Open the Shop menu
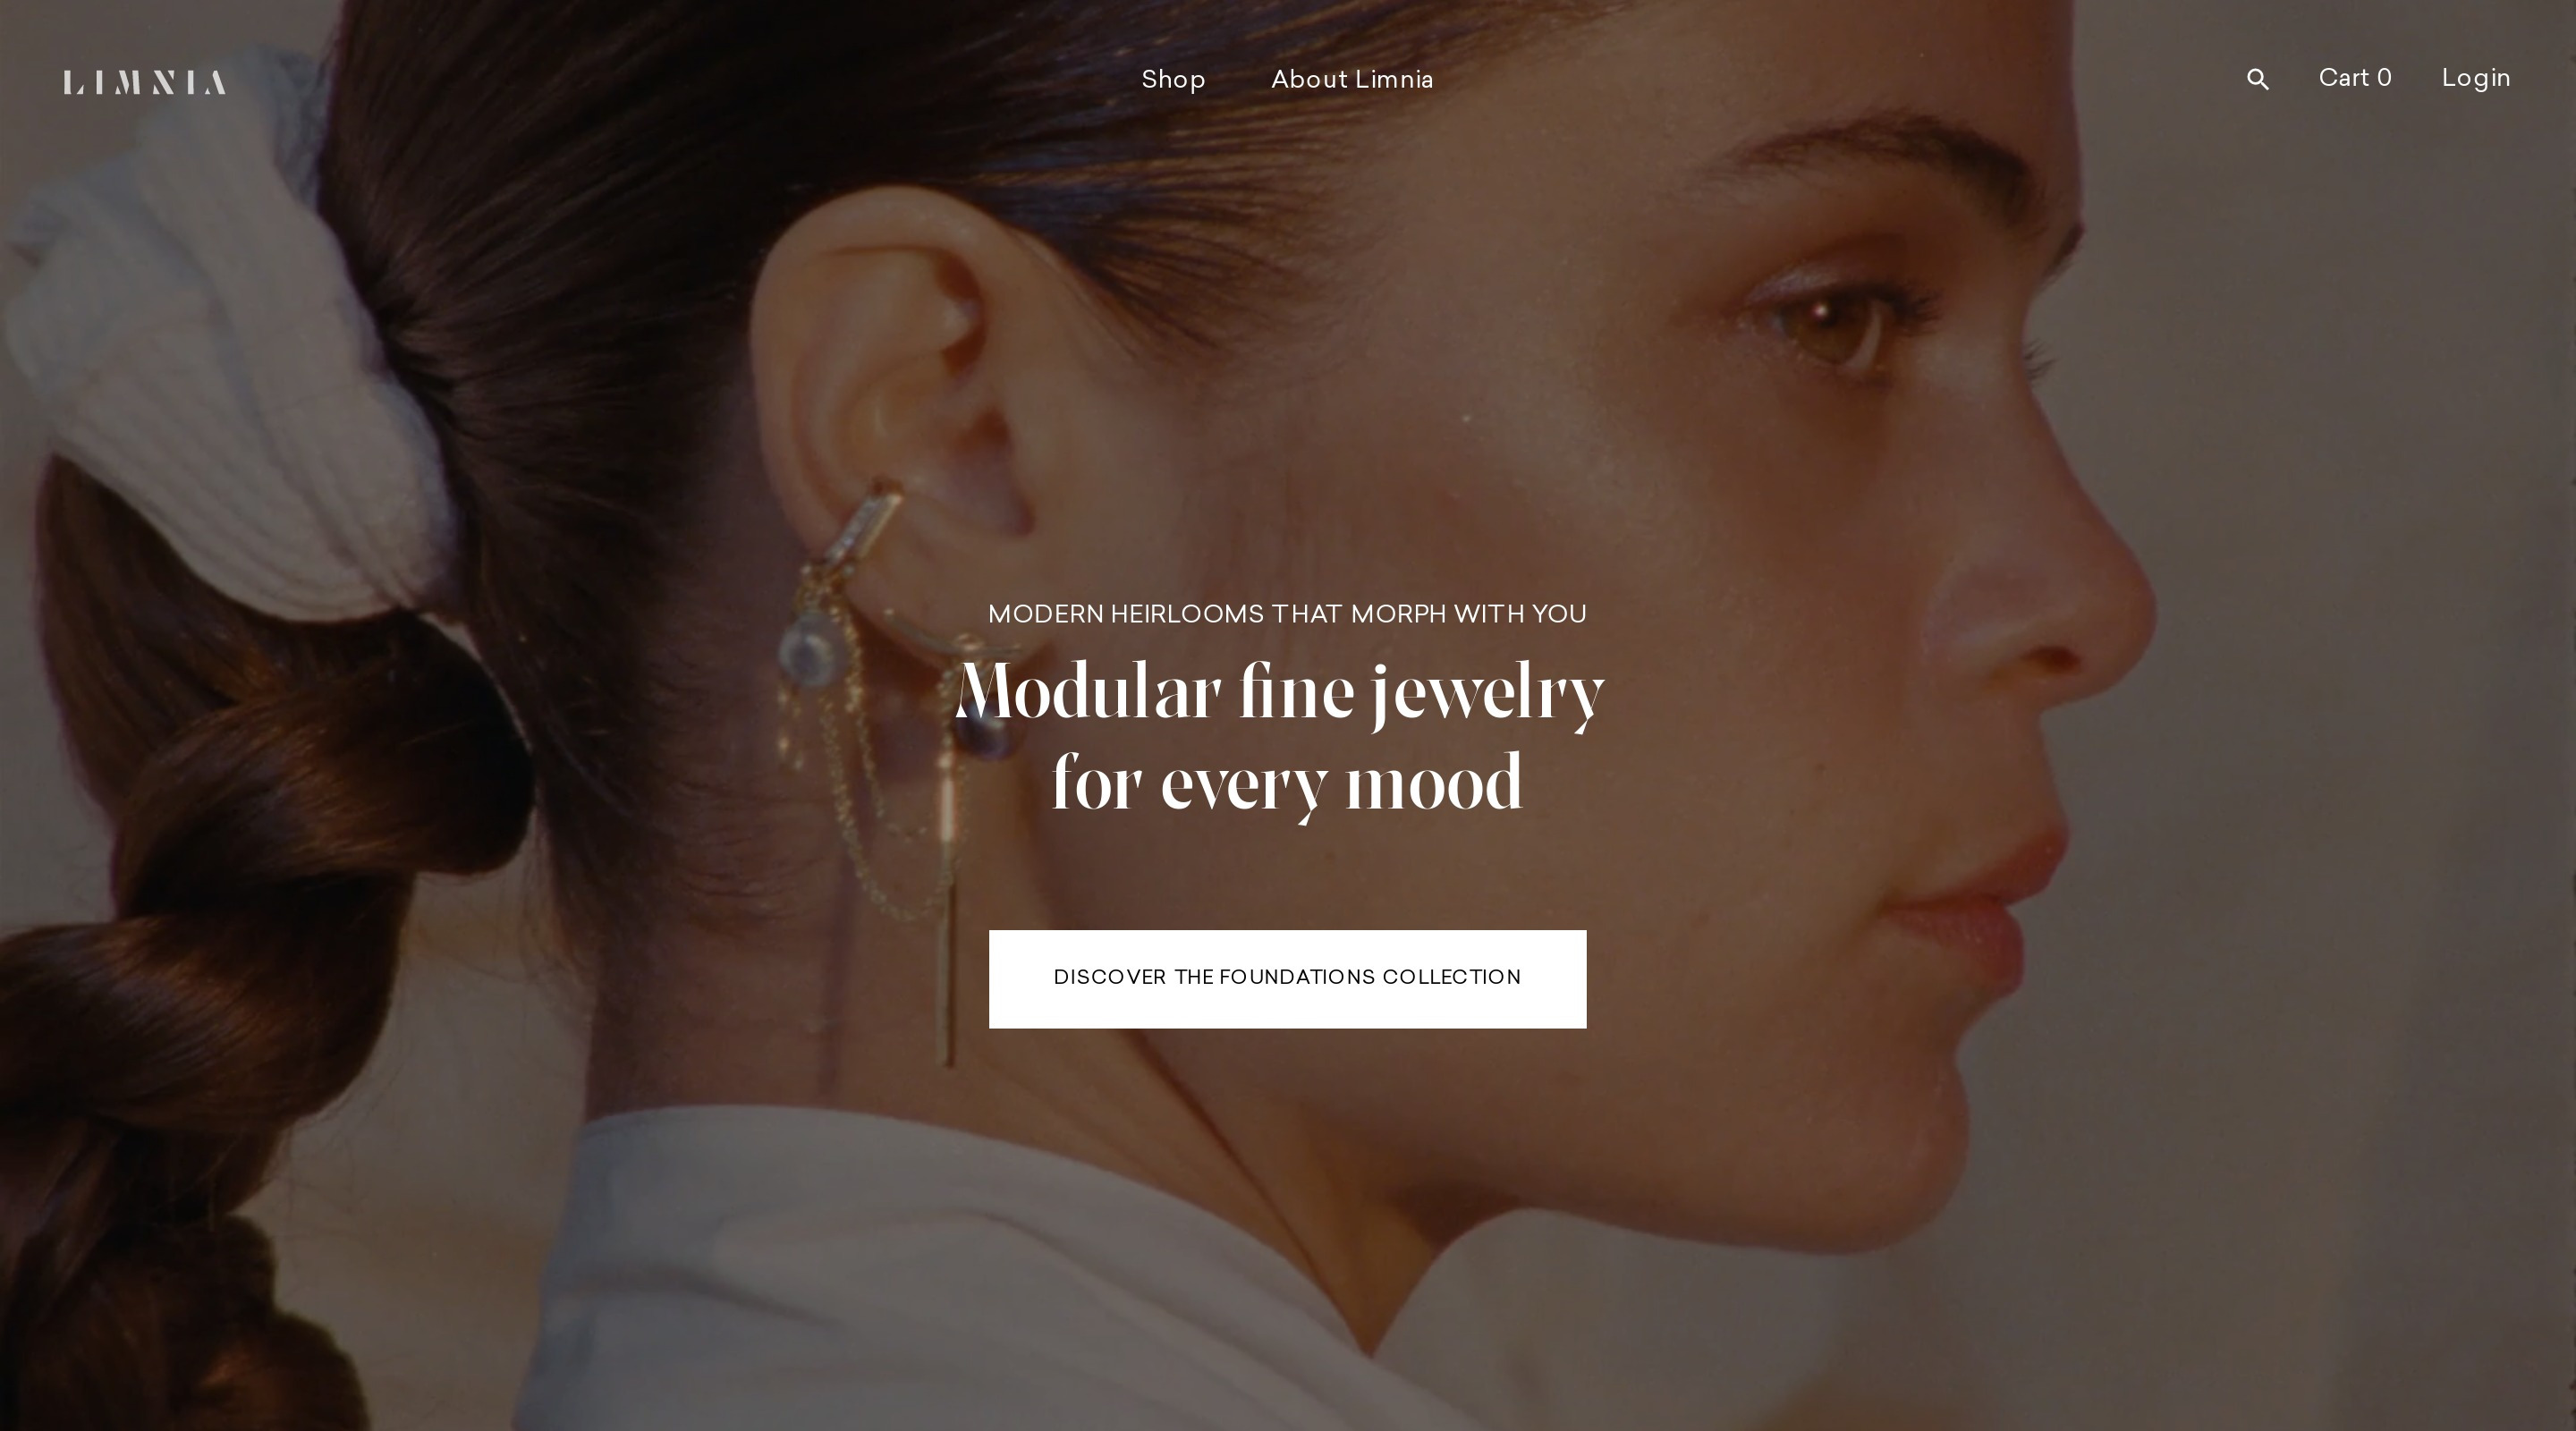Viewport: 2576px width, 1431px height. coord(1173,80)
